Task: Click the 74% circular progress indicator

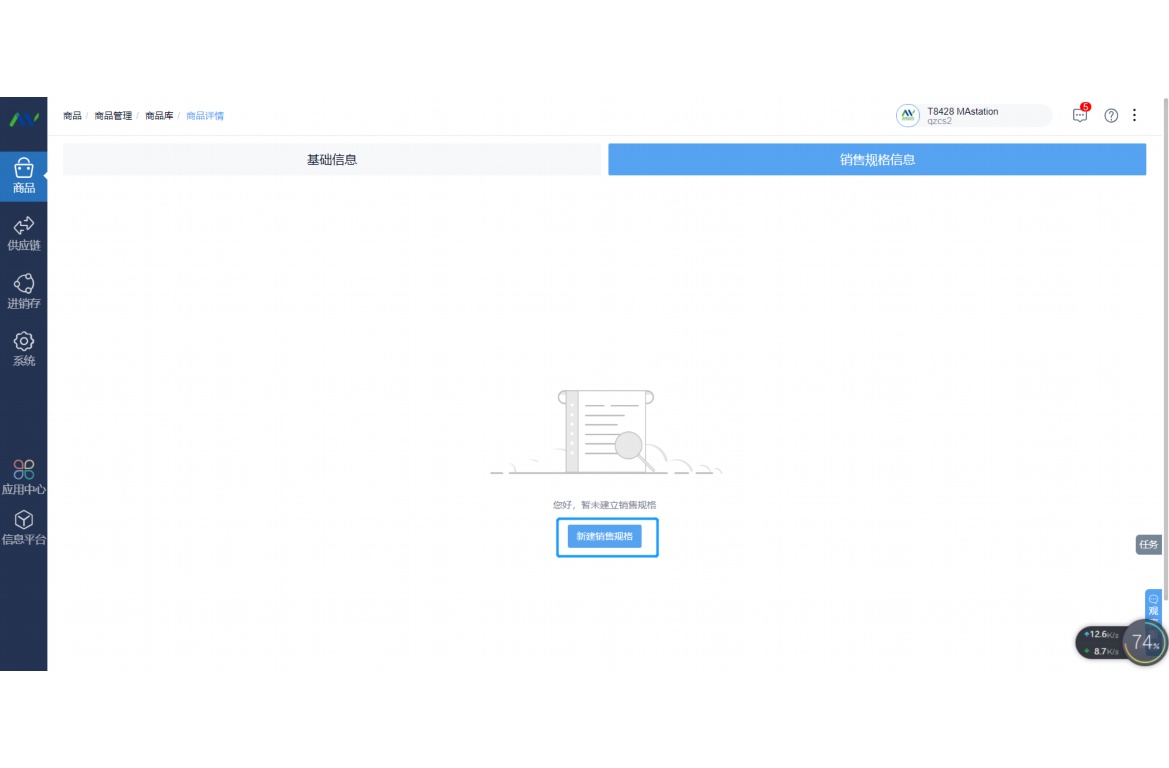Action: [x=1142, y=642]
